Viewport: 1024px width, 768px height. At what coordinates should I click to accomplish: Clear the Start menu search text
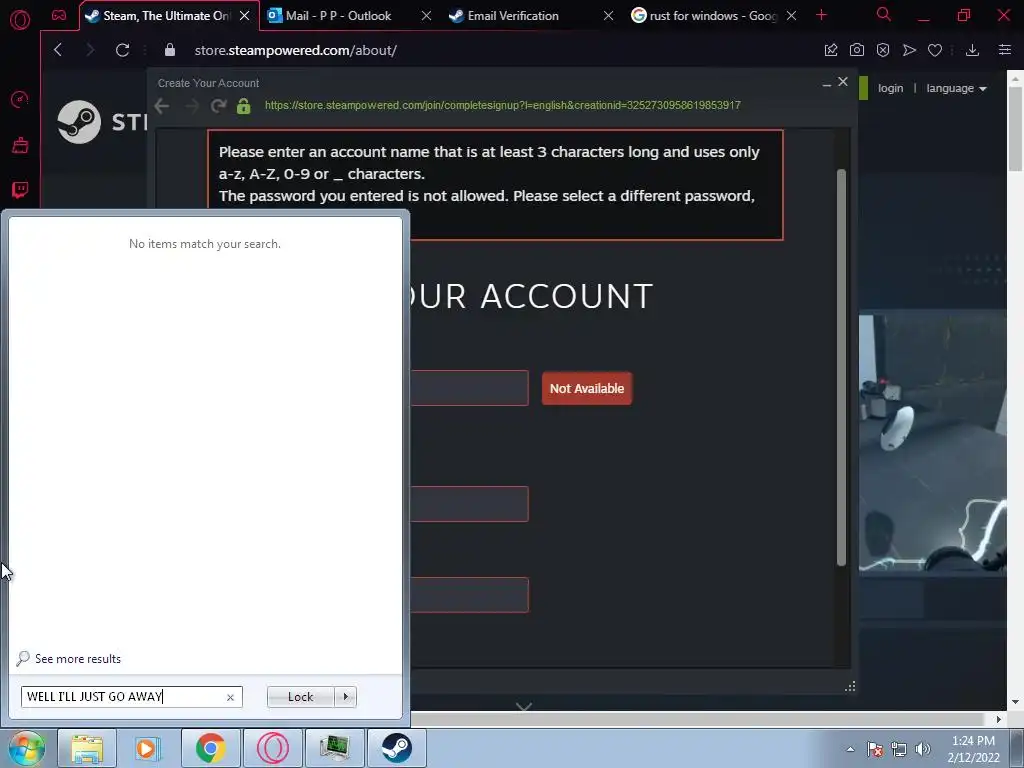230,697
